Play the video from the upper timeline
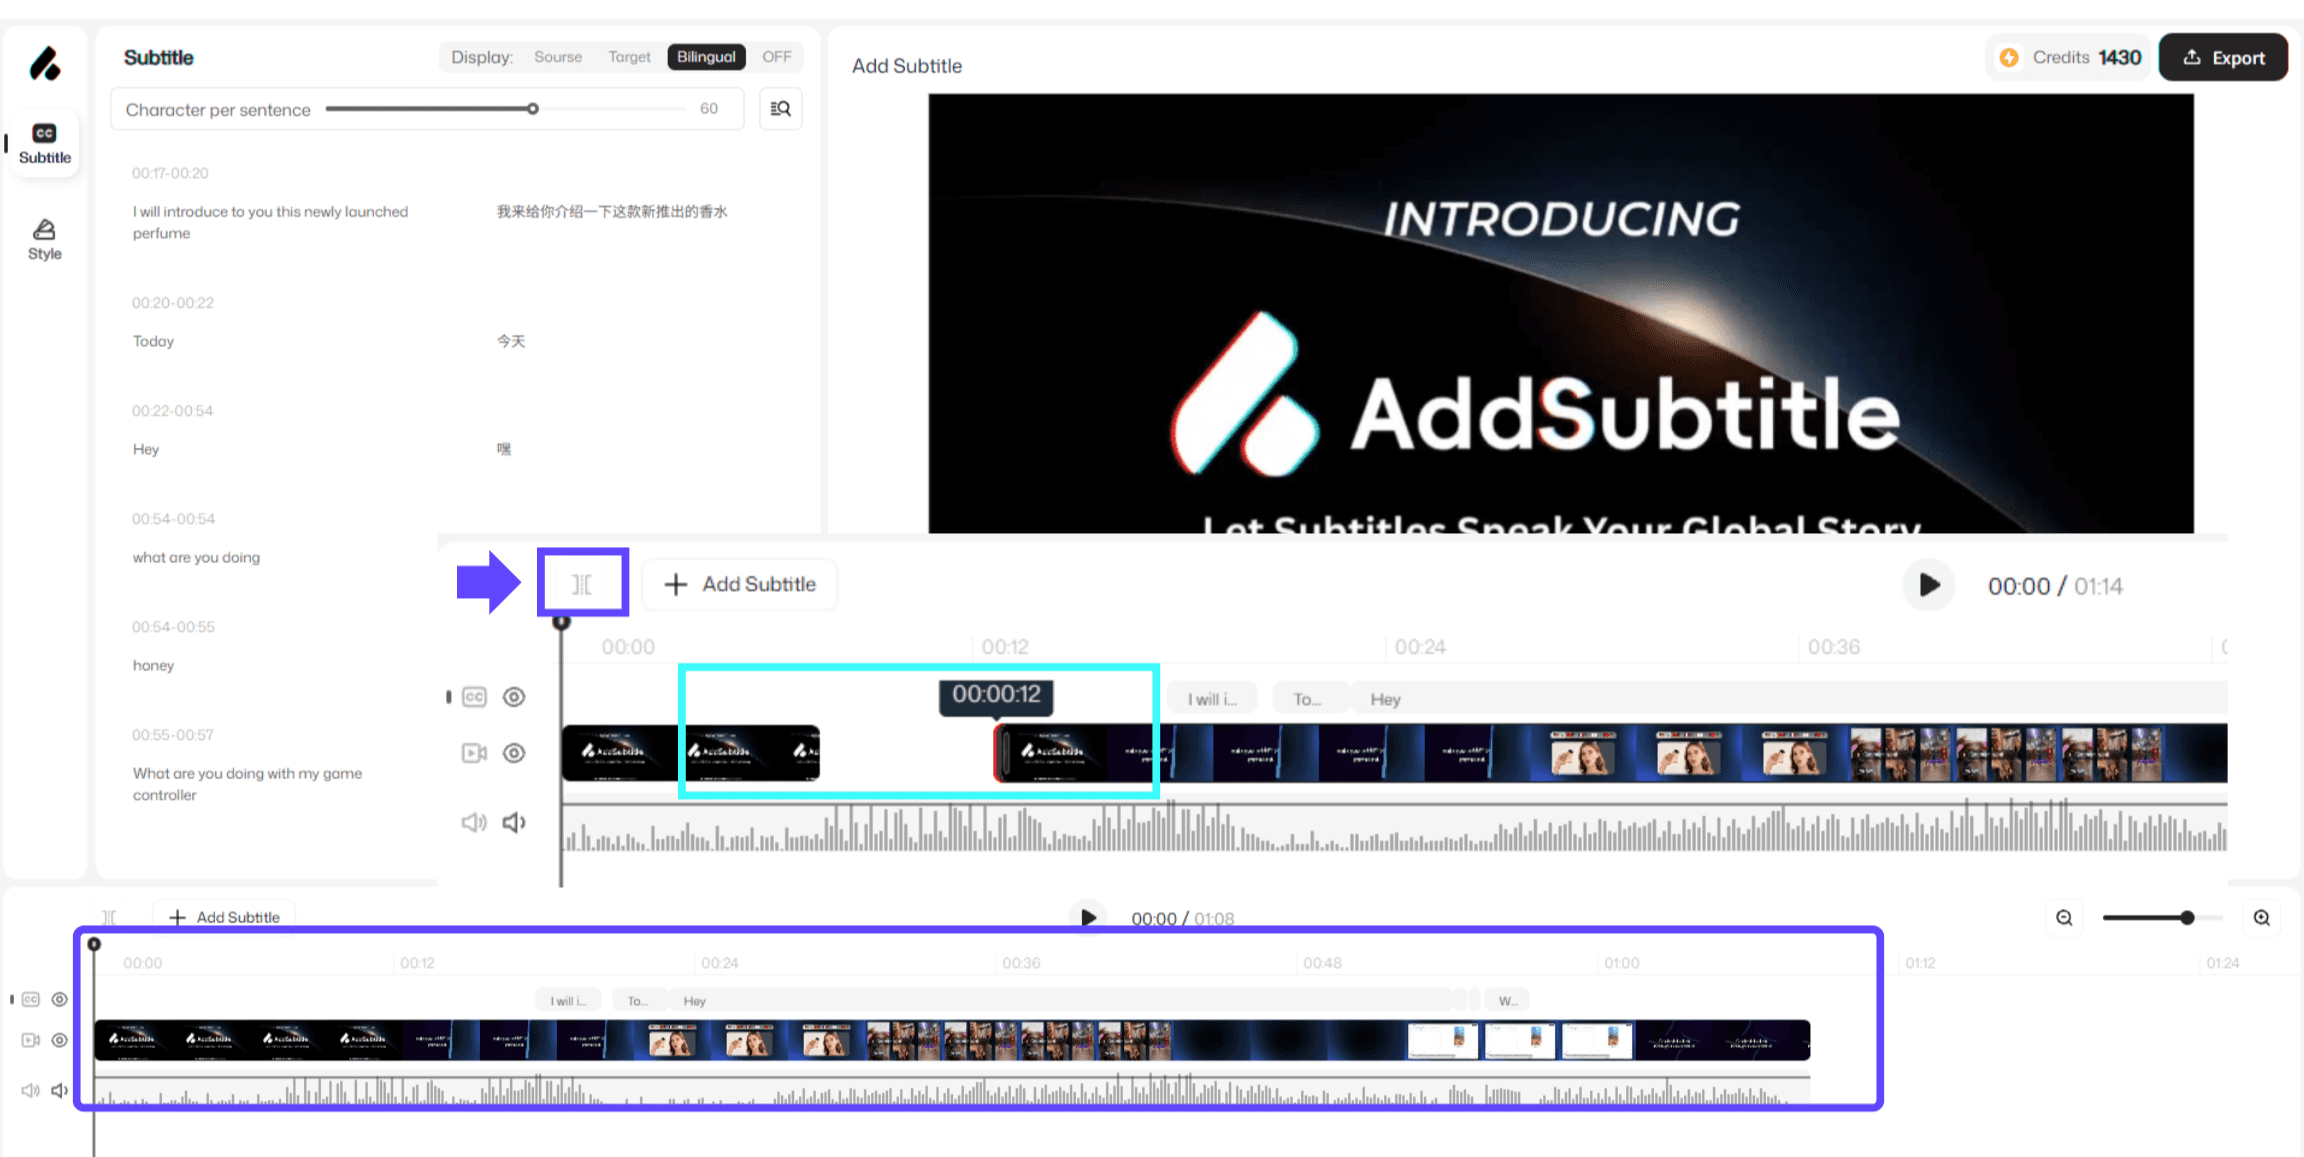Image resolution: width=2304 pixels, height=1157 pixels. click(x=1928, y=586)
